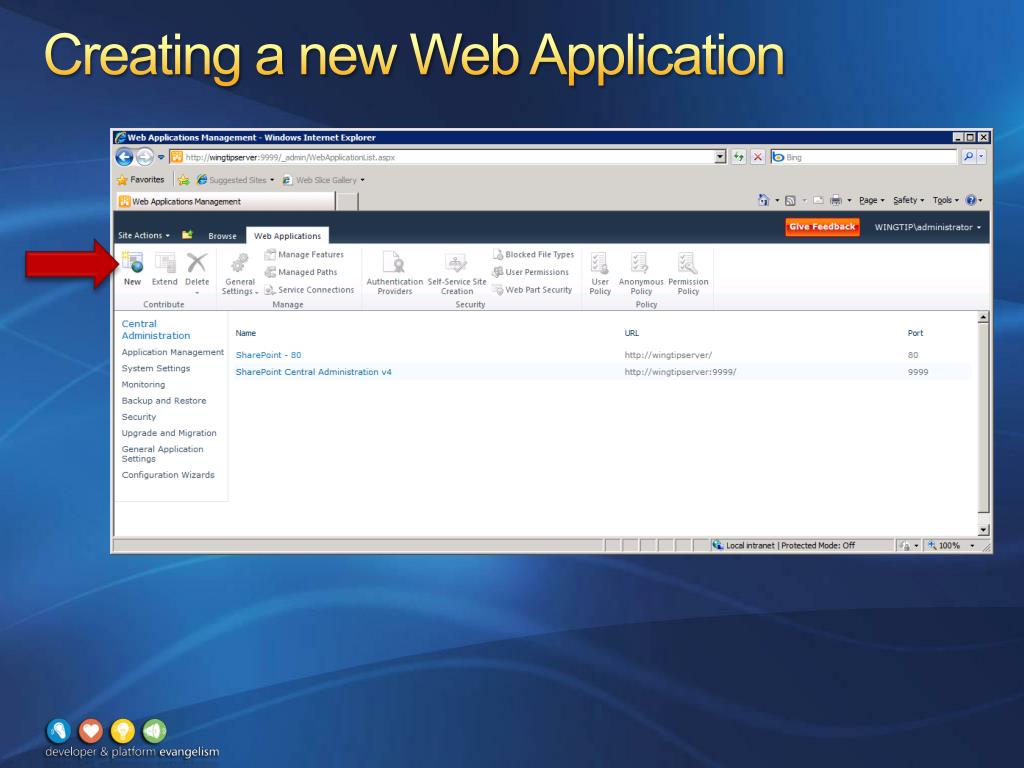Open Configuration Wizards link
Viewport: 1024px width, 768px height.
click(168, 475)
